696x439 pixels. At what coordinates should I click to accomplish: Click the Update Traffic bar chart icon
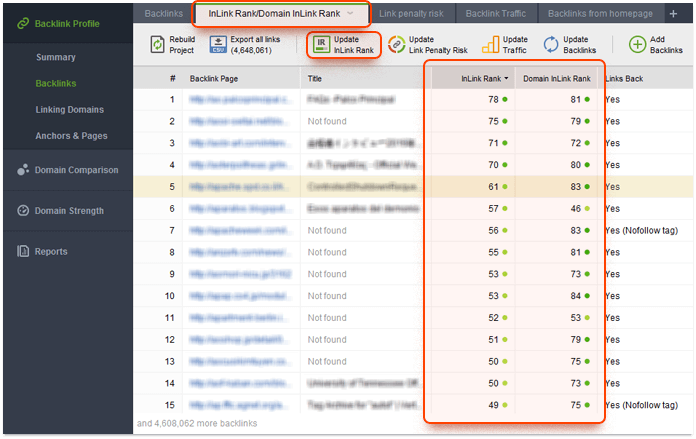tap(490, 45)
